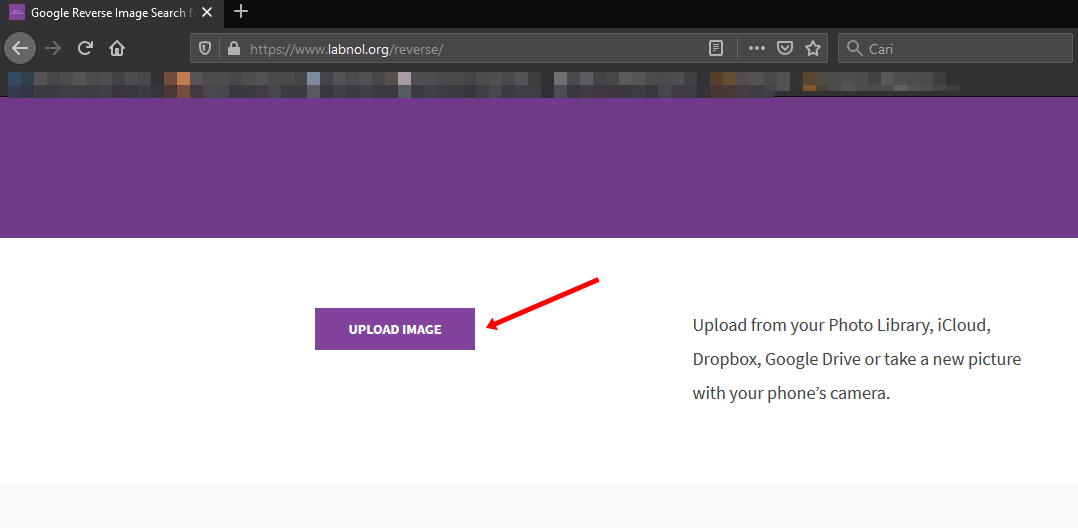The image size is (1078, 528).
Task: Save this page to Pocket
Action: (784, 48)
